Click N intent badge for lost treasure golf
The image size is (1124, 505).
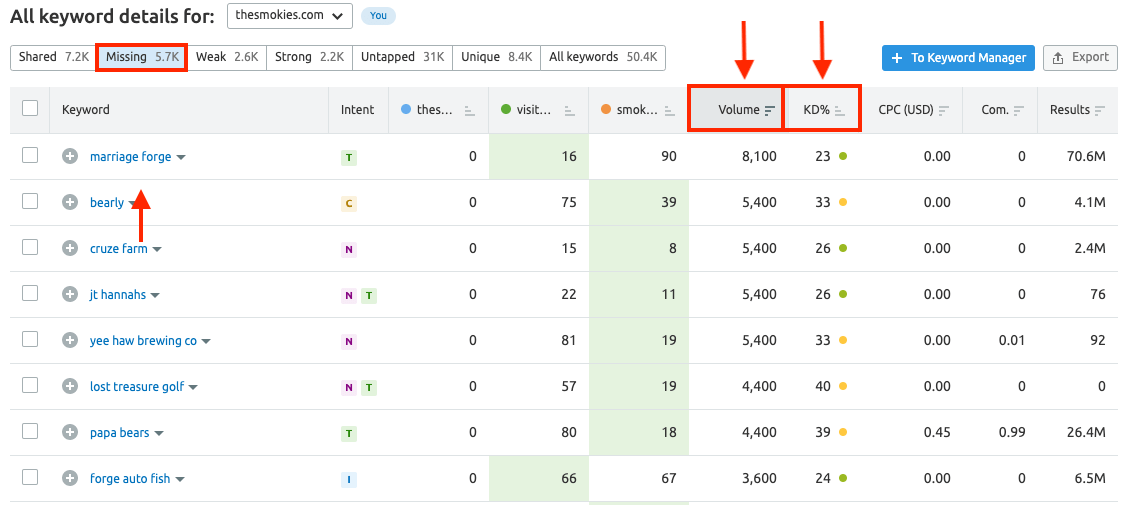pyautogui.click(x=348, y=387)
